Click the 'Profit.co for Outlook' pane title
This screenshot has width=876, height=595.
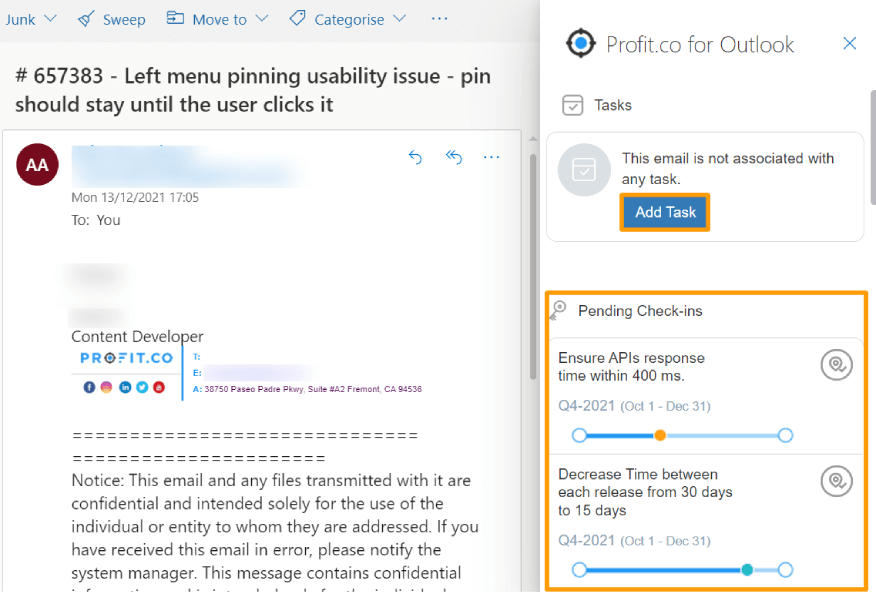(x=699, y=44)
